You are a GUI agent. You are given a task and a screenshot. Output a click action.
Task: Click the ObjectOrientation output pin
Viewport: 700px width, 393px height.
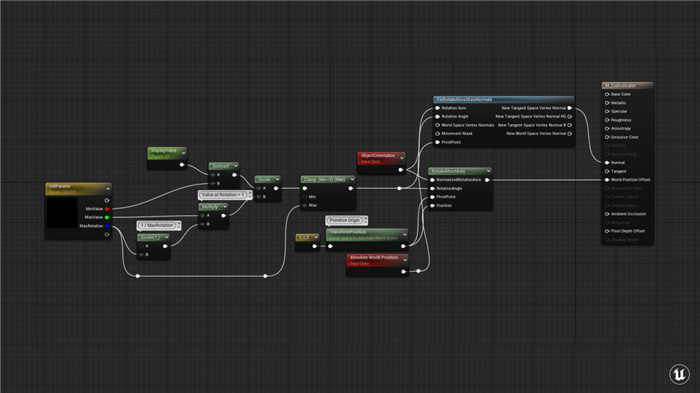click(400, 170)
